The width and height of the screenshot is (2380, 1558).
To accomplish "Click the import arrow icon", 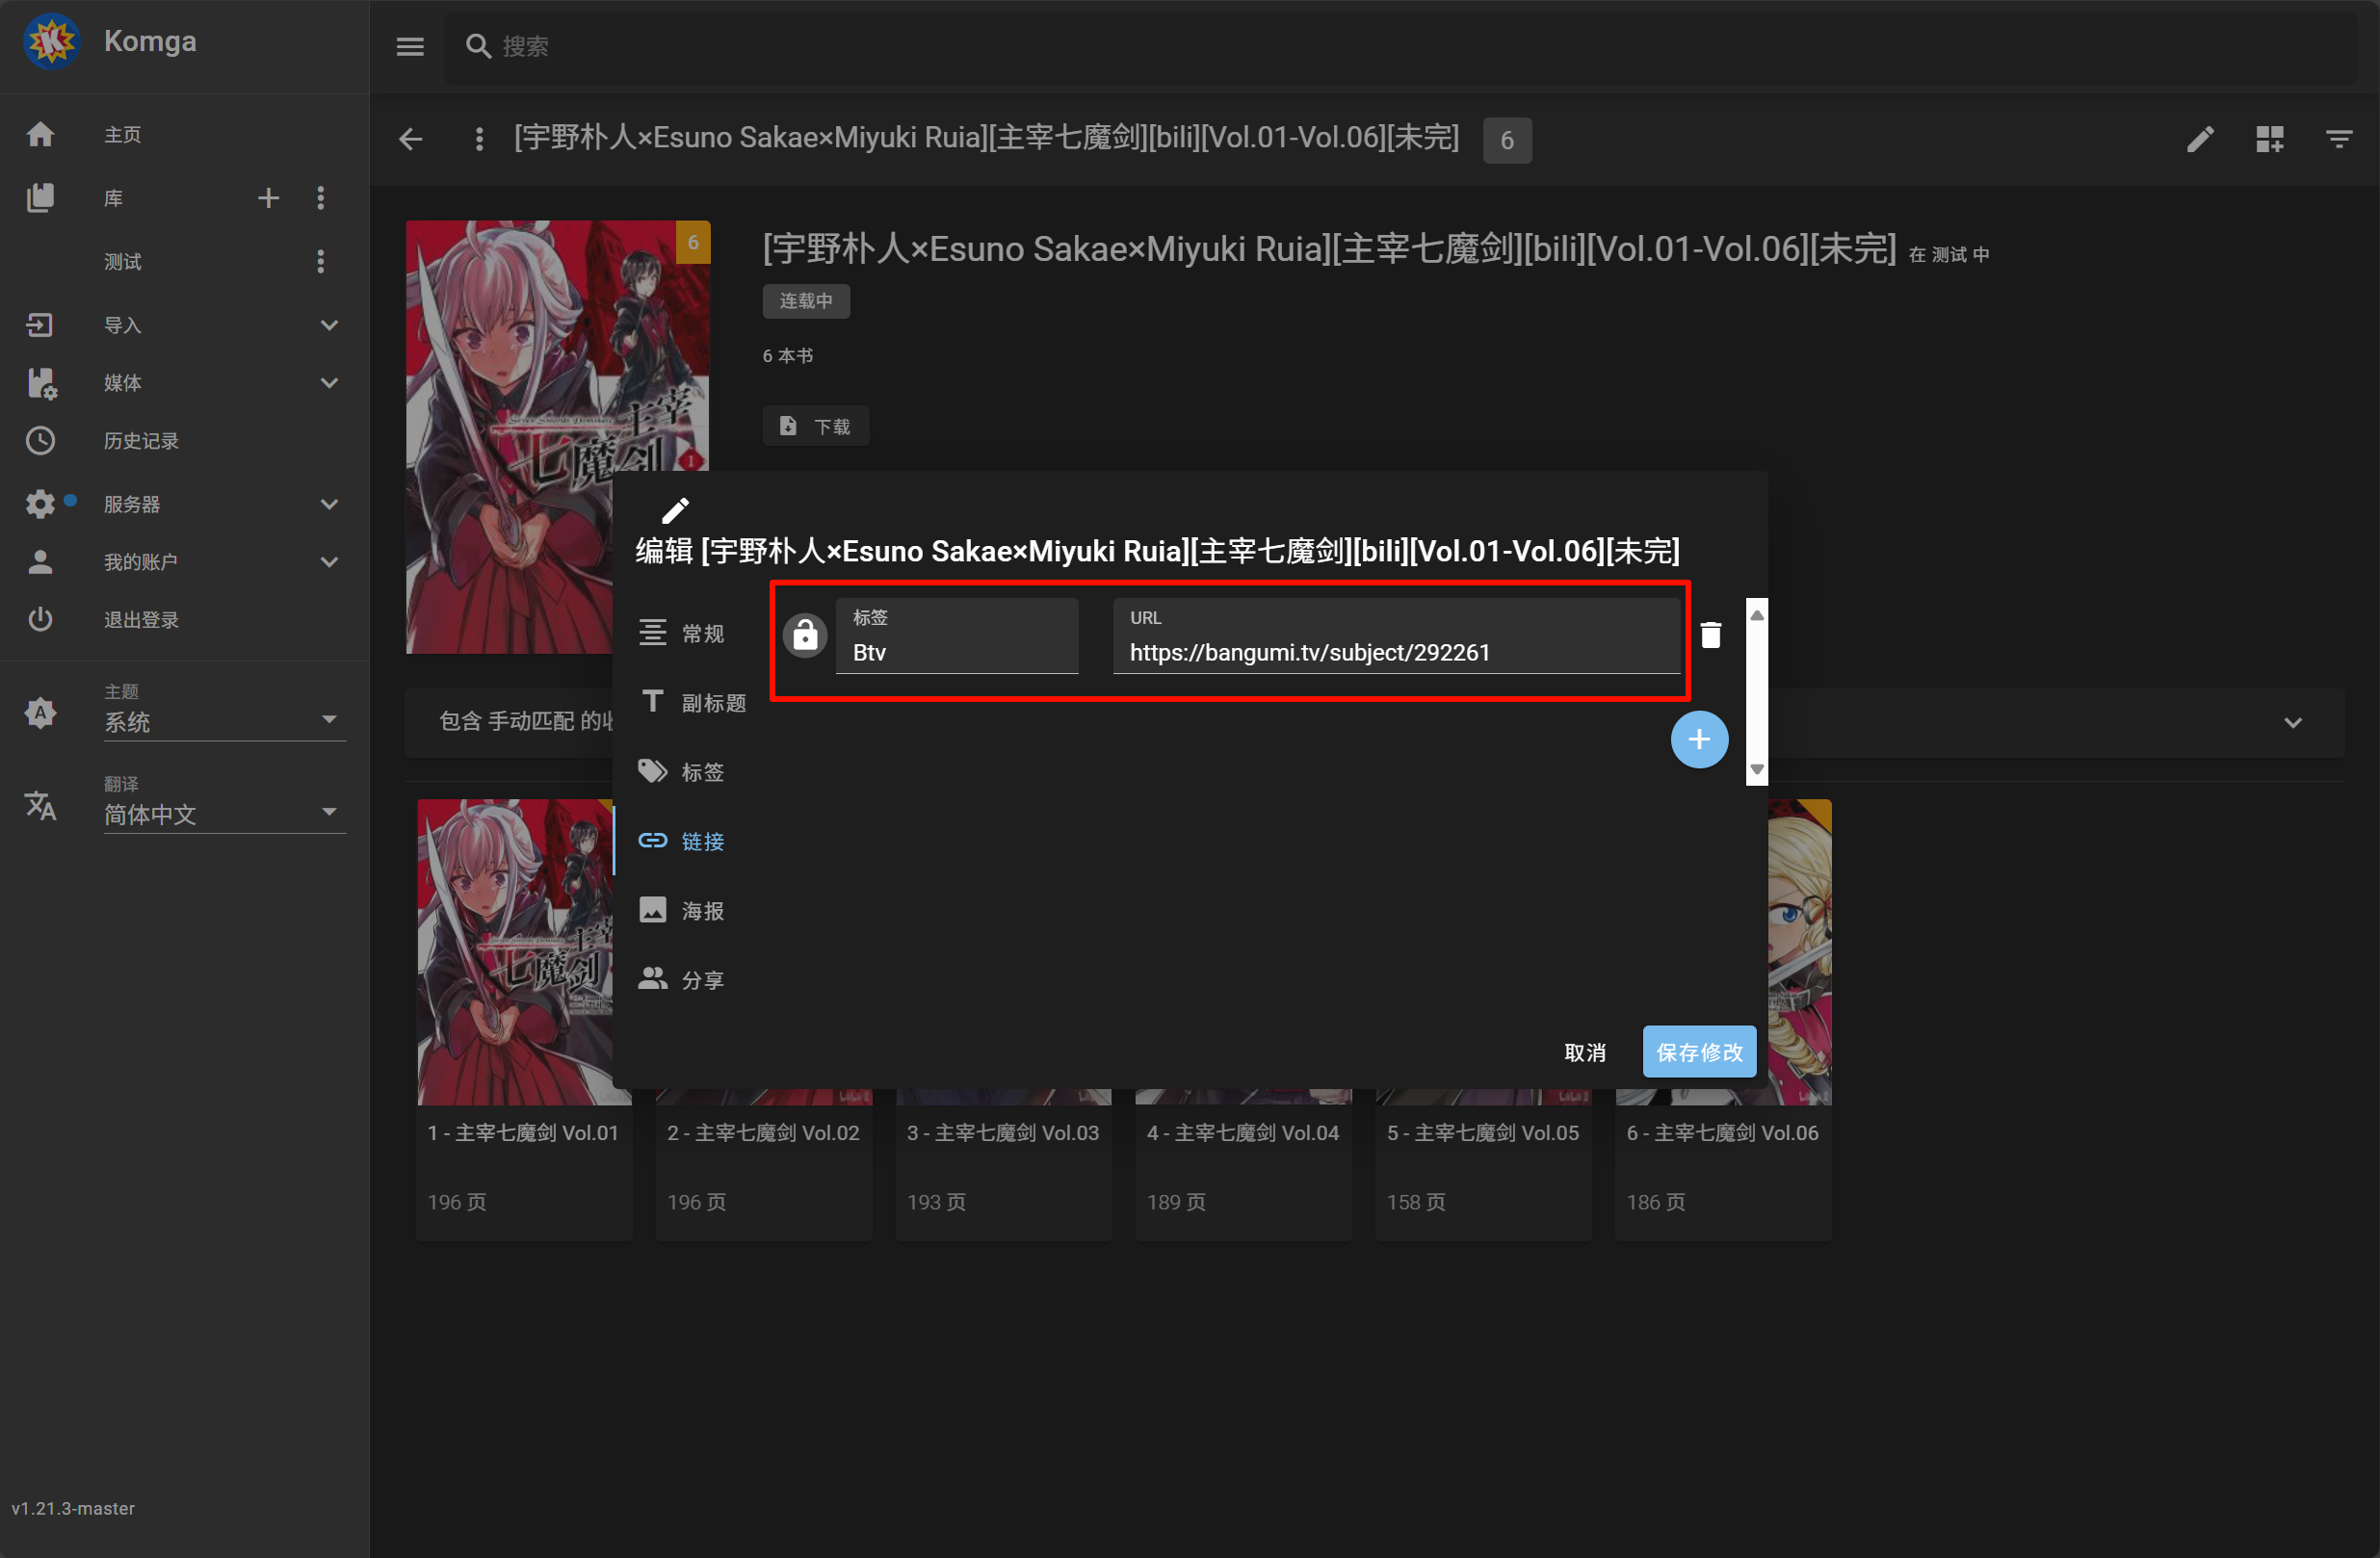I will [x=40, y=325].
